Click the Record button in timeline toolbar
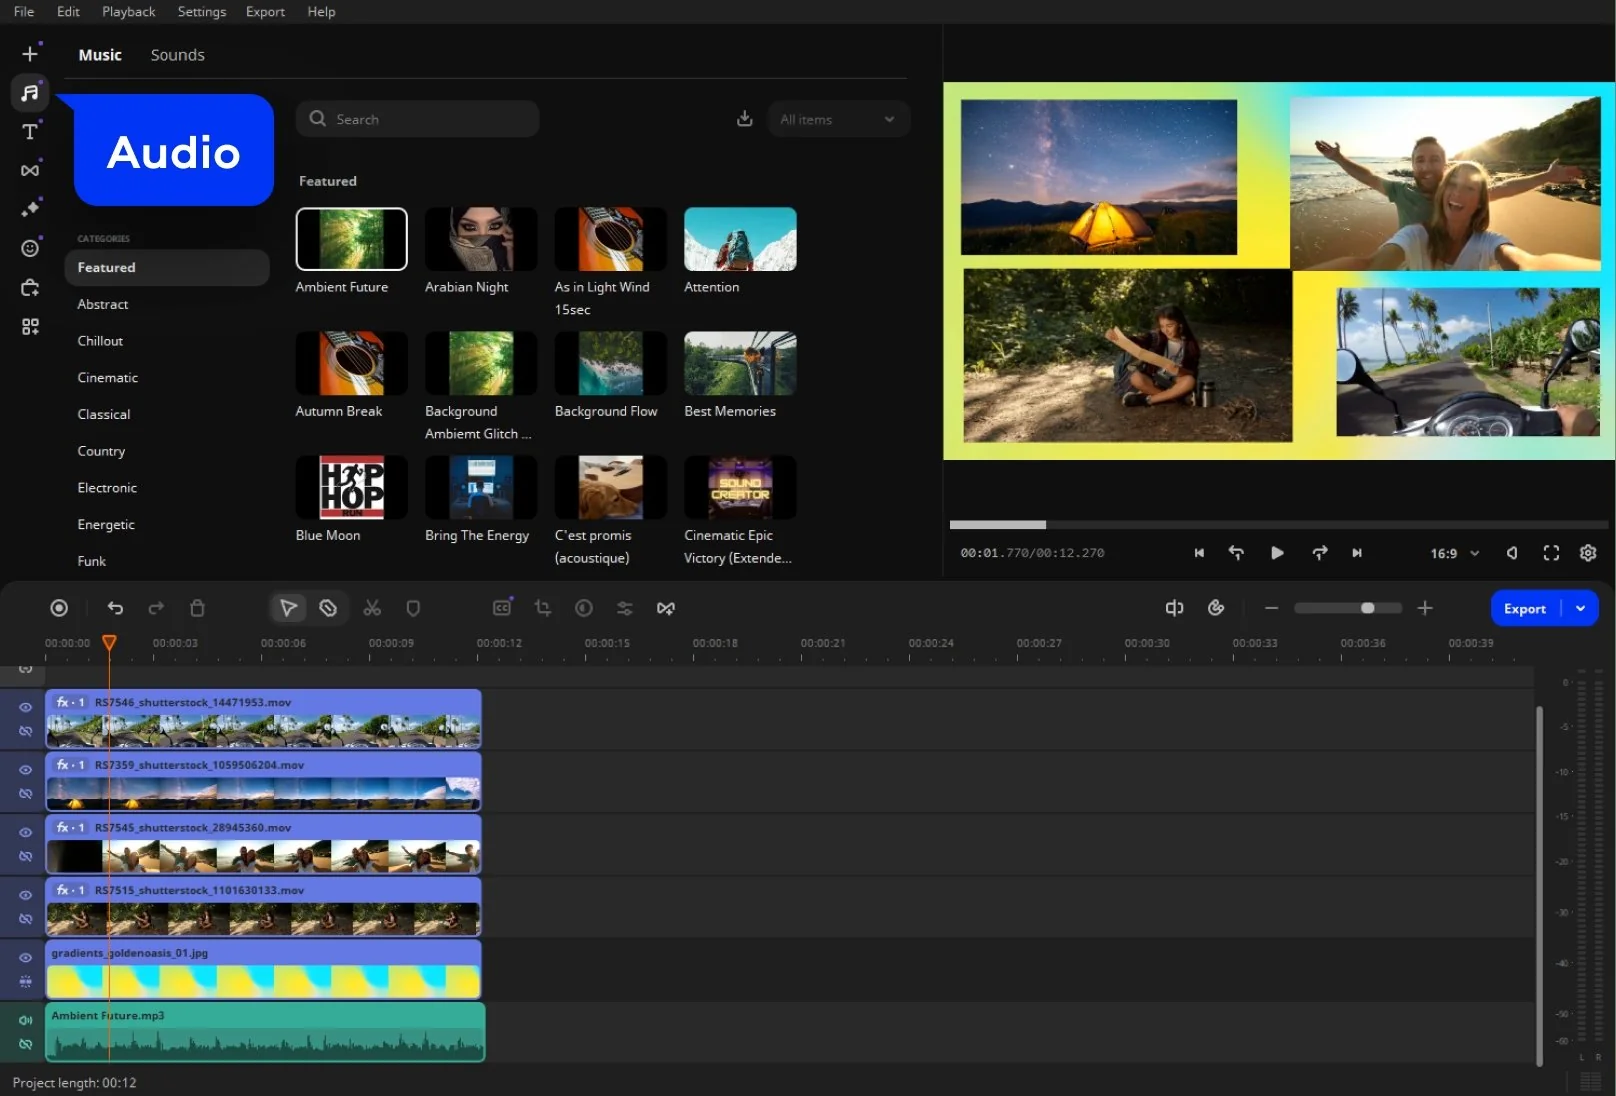 pyautogui.click(x=59, y=608)
